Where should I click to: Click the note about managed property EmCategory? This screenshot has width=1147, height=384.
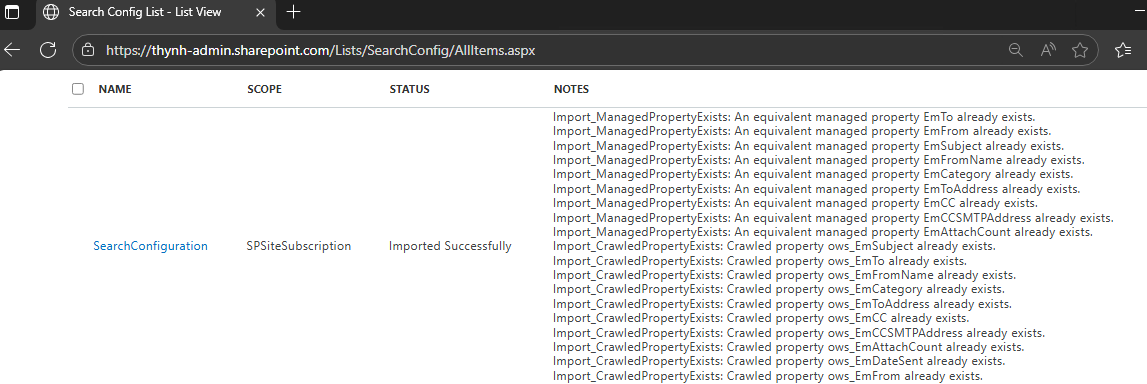813,174
